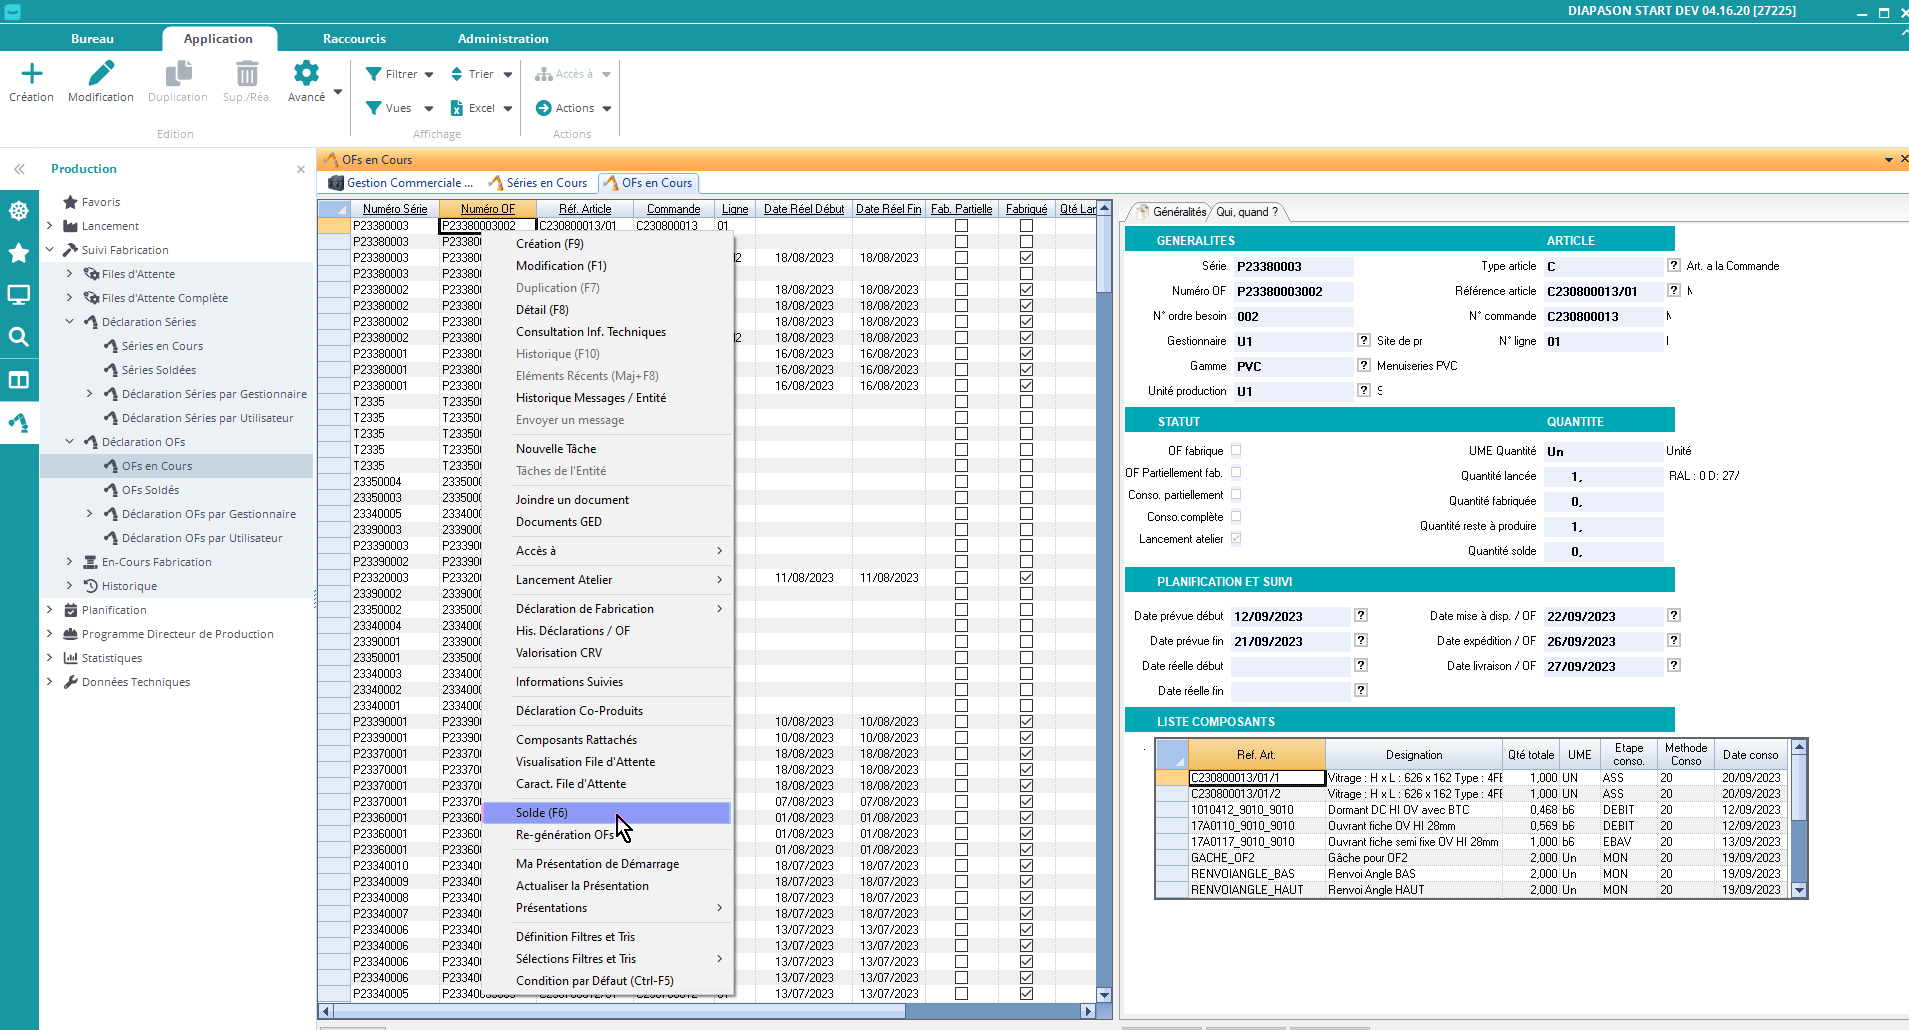Check Fab. Partielle box in first row

961,226
